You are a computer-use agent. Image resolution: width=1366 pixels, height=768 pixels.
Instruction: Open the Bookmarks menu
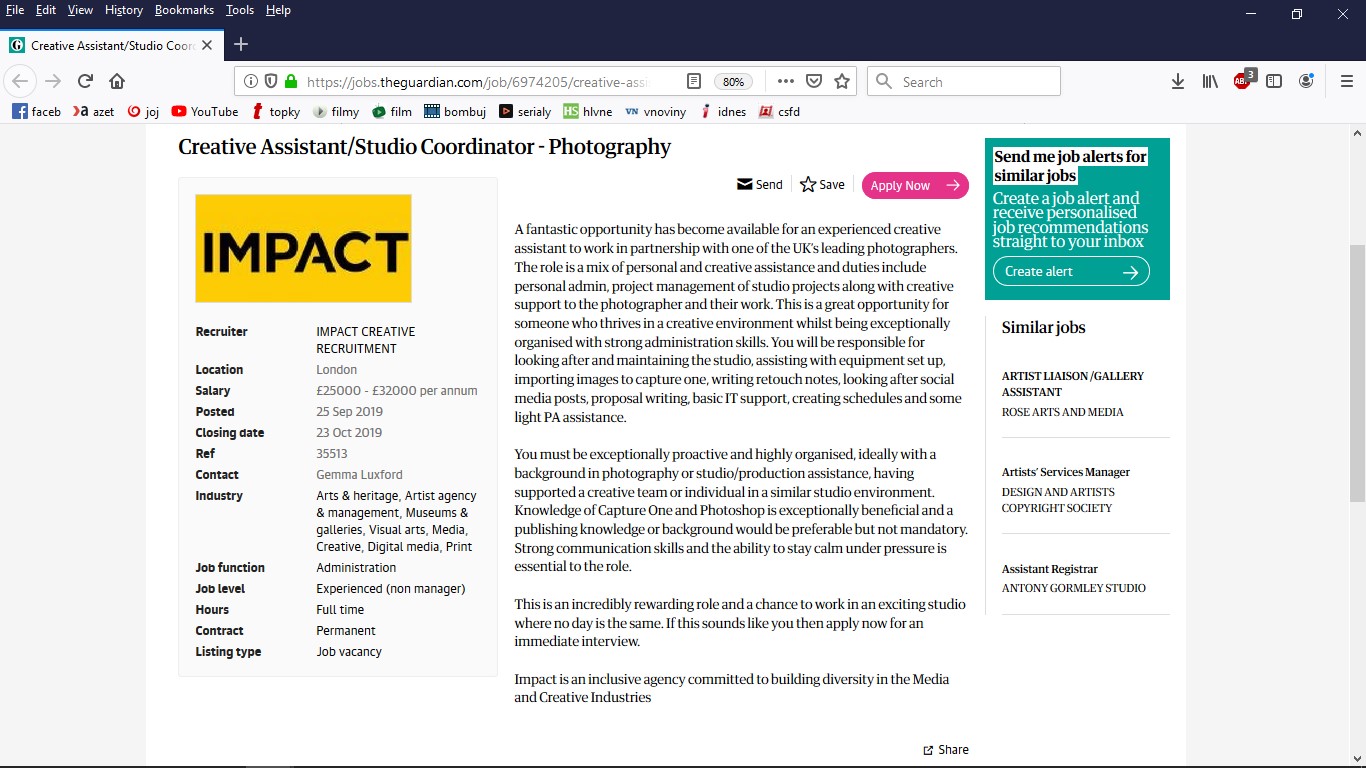(184, 10)
